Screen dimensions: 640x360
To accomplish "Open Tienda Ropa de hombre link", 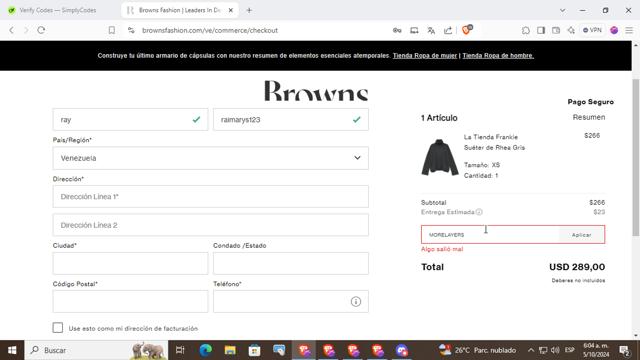I will click(498, 56).
